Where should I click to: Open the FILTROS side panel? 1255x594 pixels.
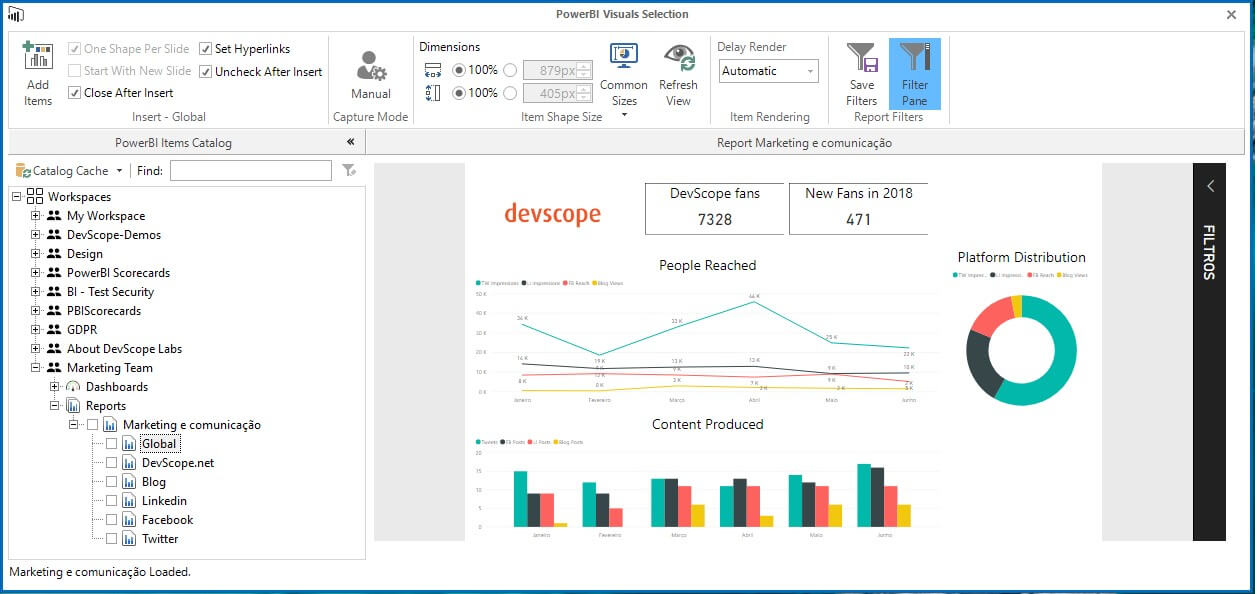1210,186
